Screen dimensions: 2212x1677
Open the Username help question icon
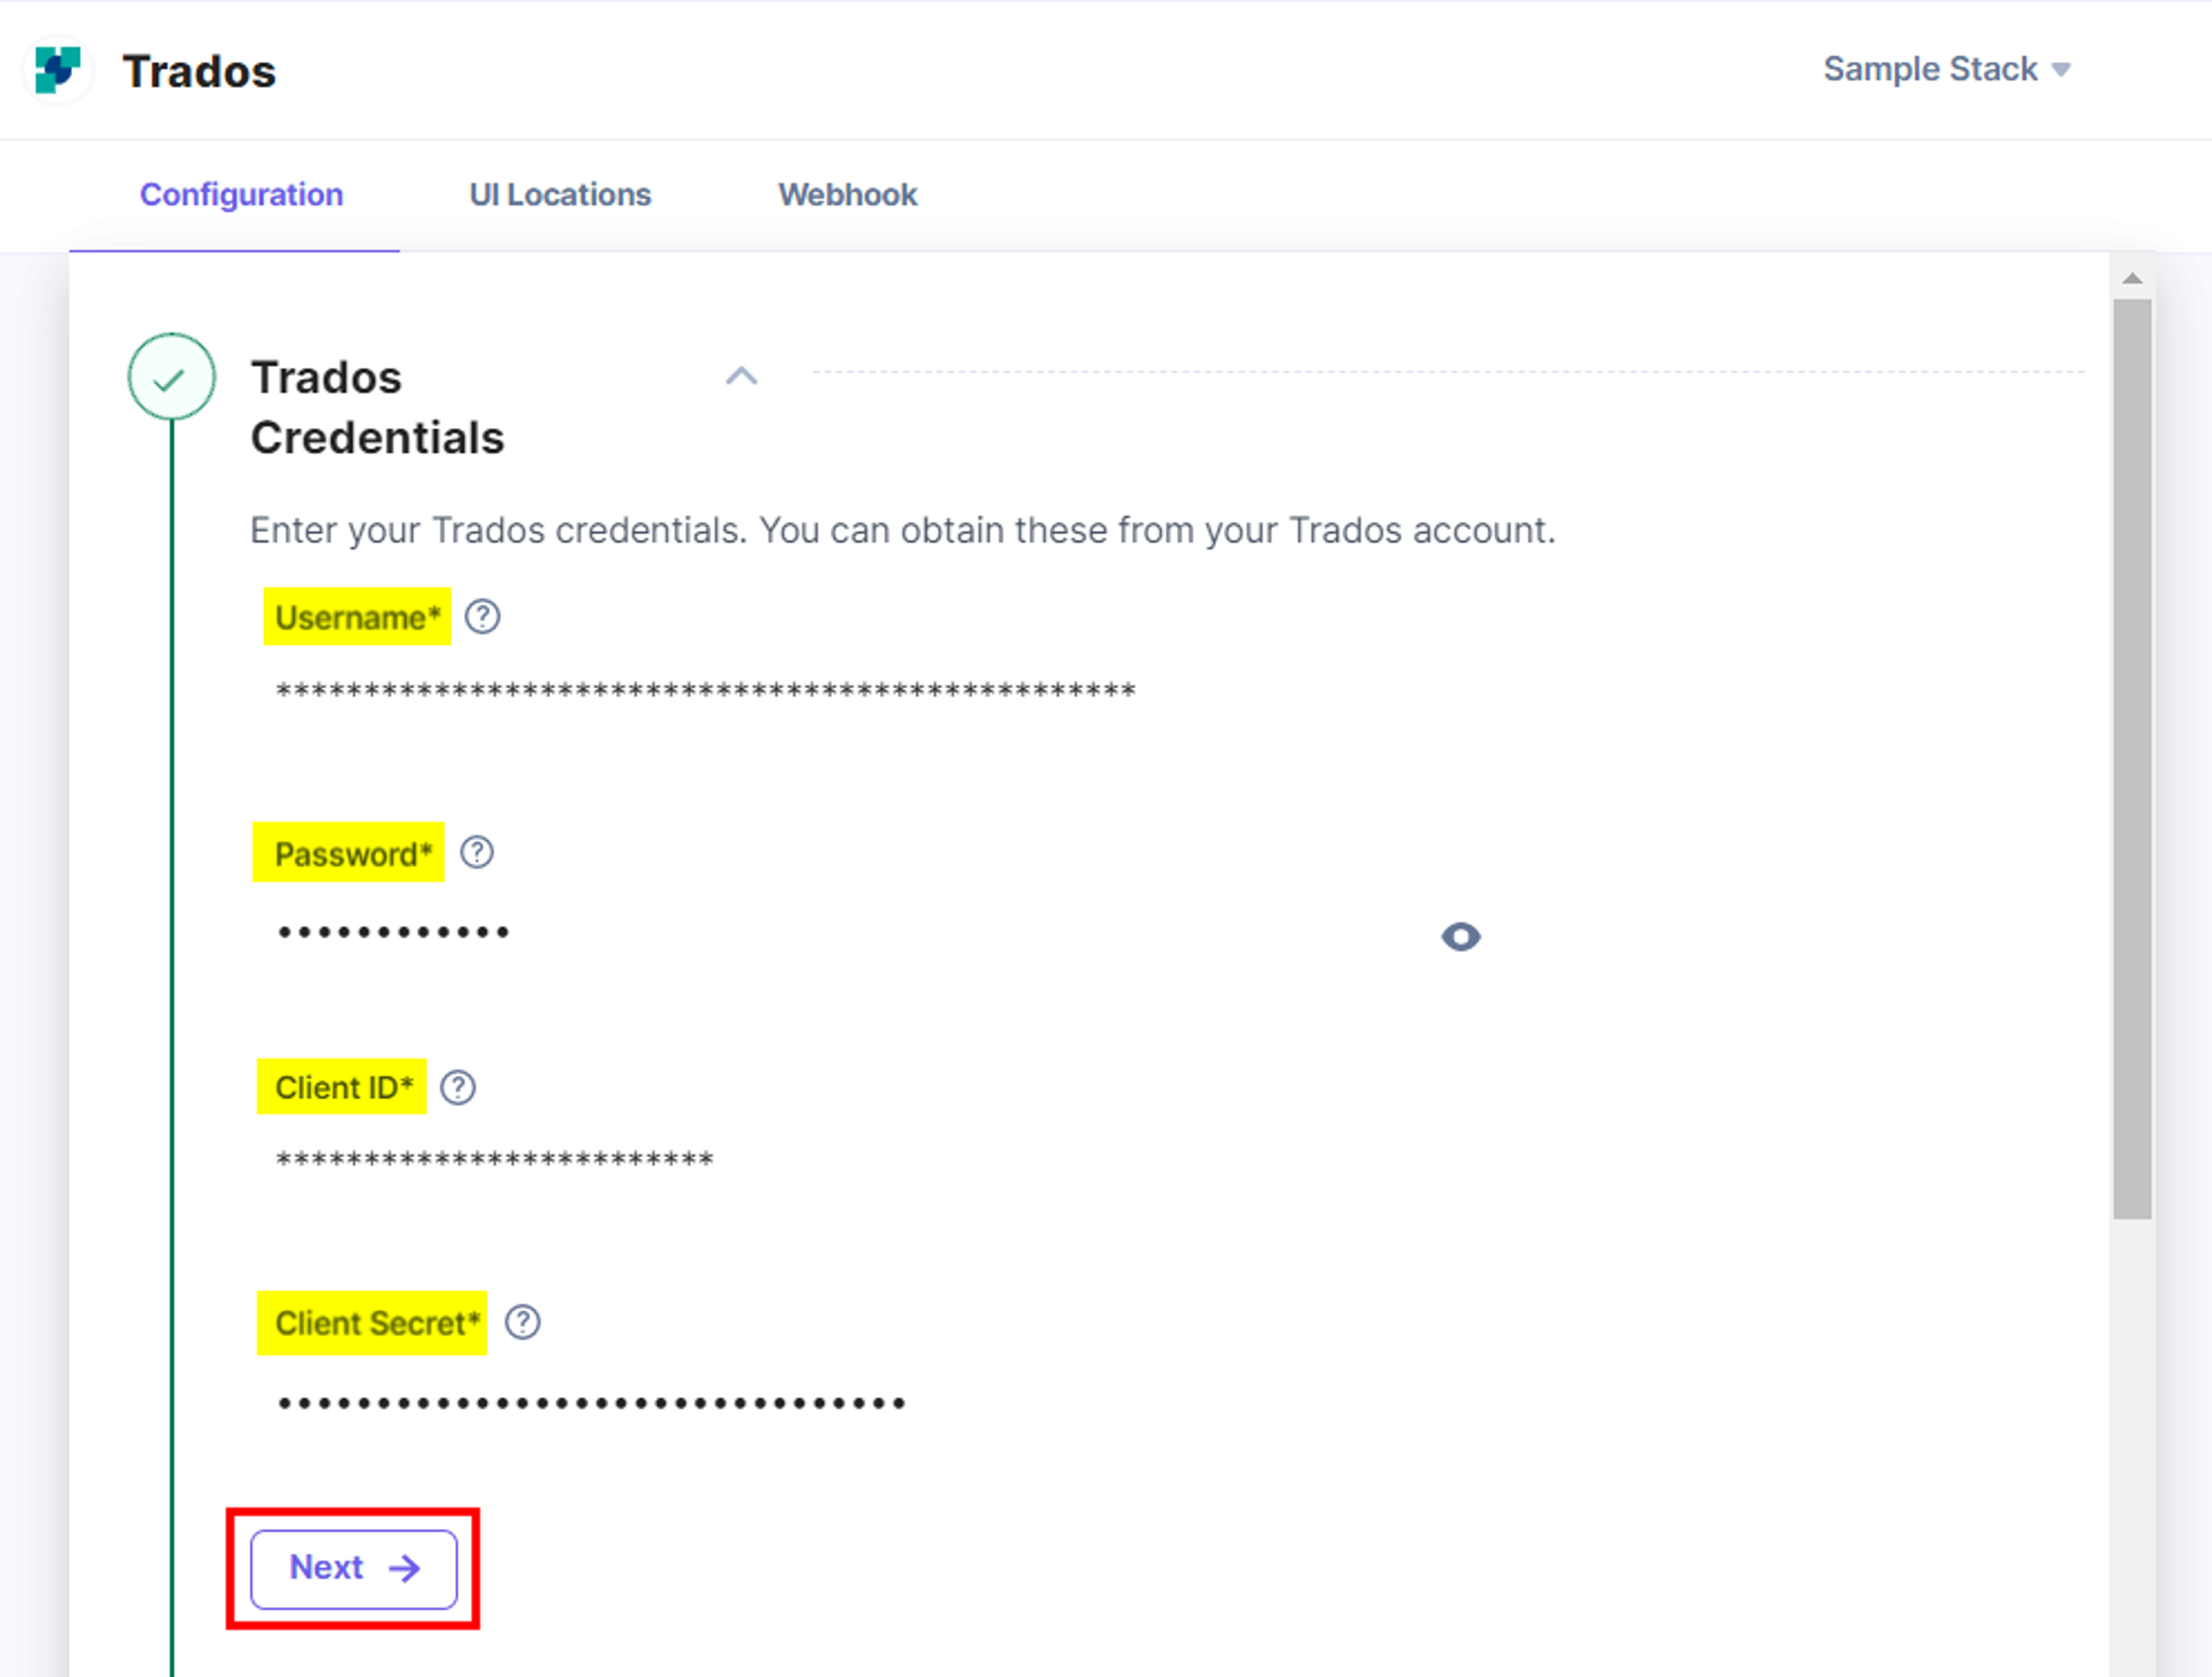[x=483, y=617]
